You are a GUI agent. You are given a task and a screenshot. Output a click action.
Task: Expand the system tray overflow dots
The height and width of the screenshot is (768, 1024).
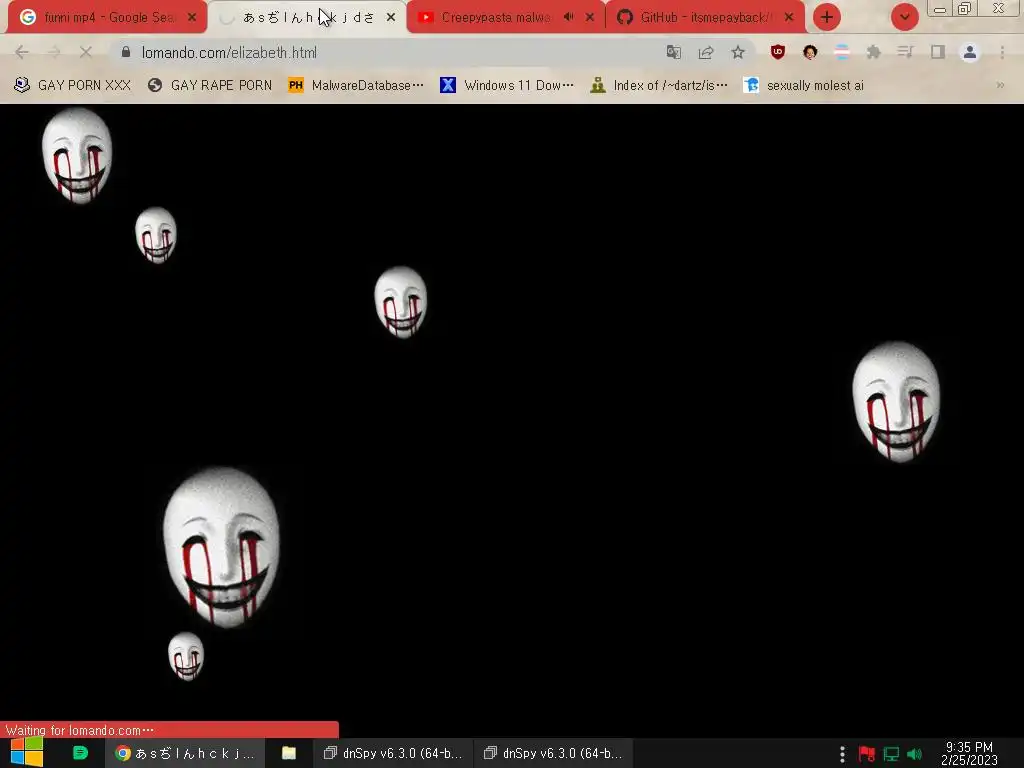tap(842, 754)
